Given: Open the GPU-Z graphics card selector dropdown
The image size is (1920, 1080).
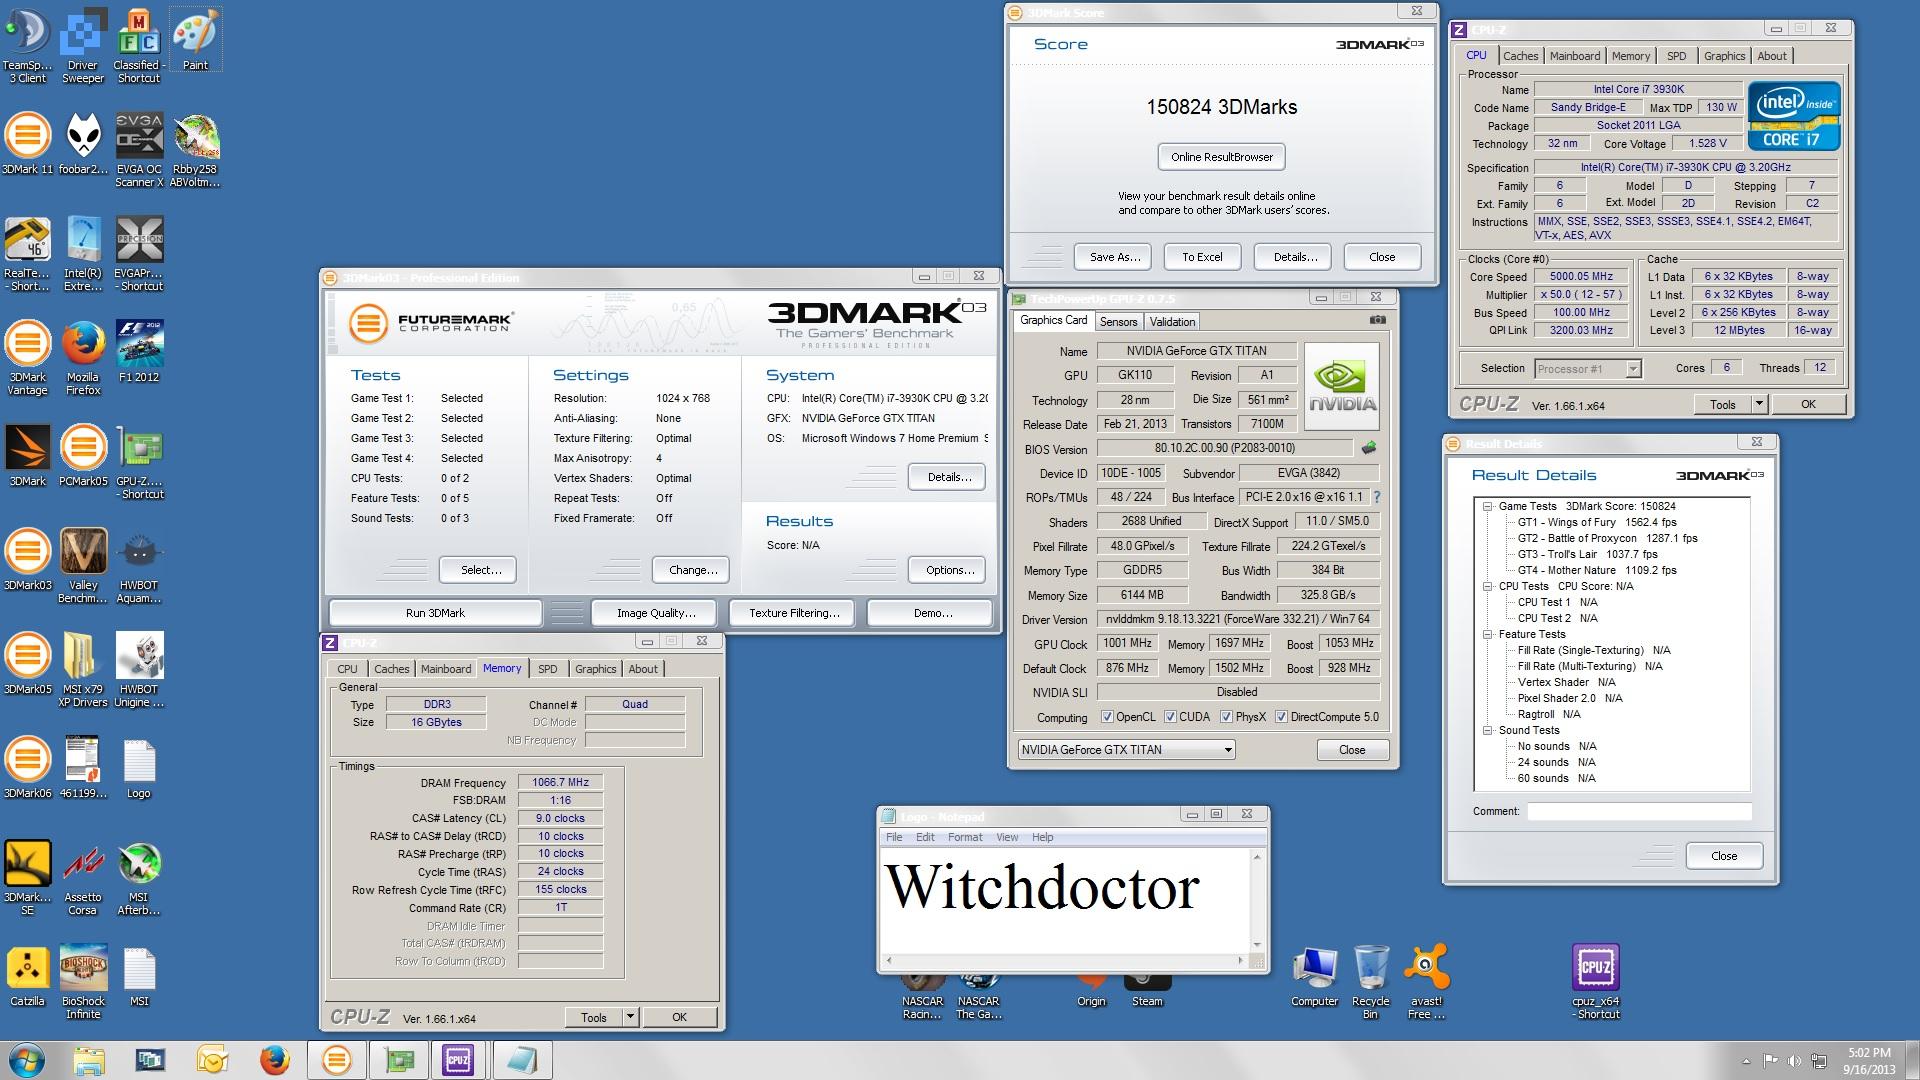Looking at the screenshot, I should 1126,749.
